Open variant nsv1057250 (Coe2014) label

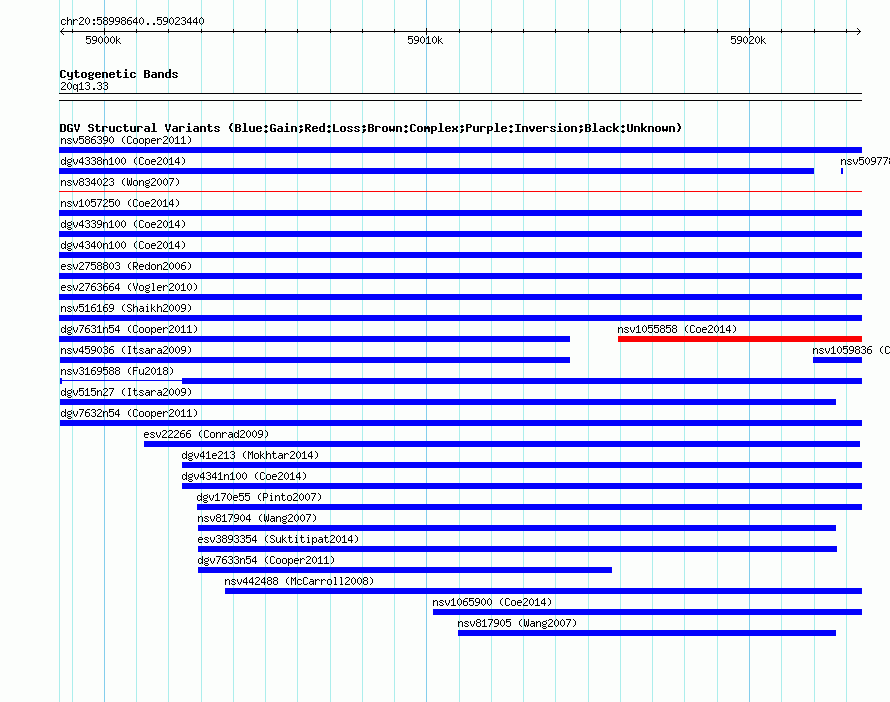[x=120, y=203]
